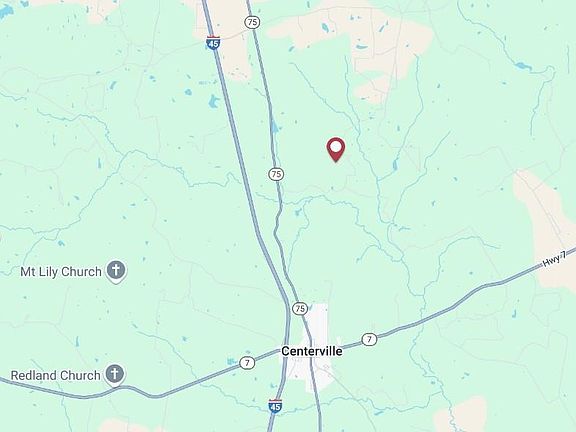Viewport: 576px width, 432px height.
Task: Click the Route 7 shield east of Centerville
Action: (x=369, y=339)
